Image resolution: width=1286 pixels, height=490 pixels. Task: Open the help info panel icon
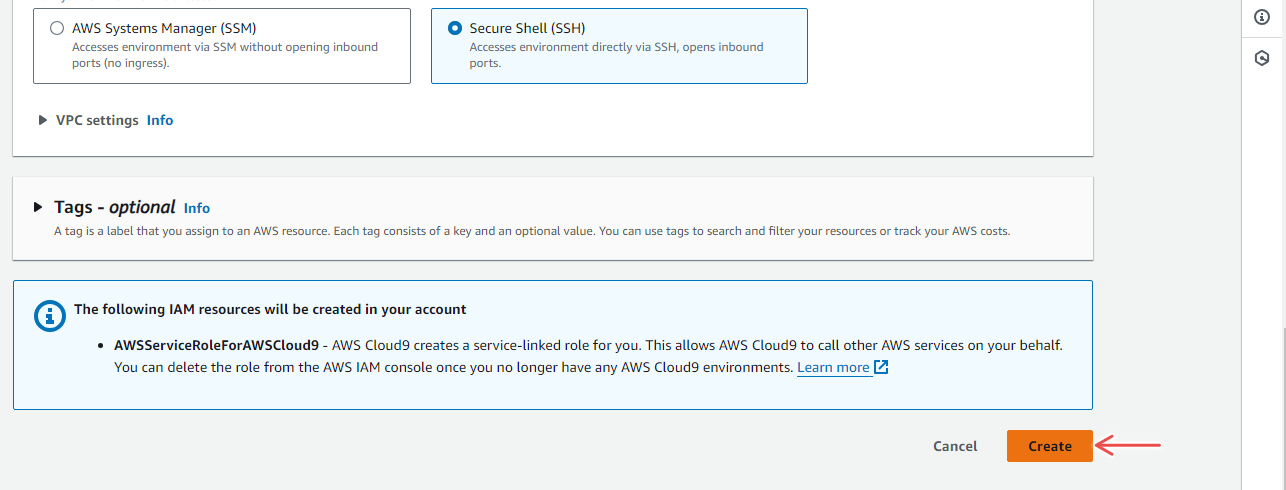pos(1261,17)
